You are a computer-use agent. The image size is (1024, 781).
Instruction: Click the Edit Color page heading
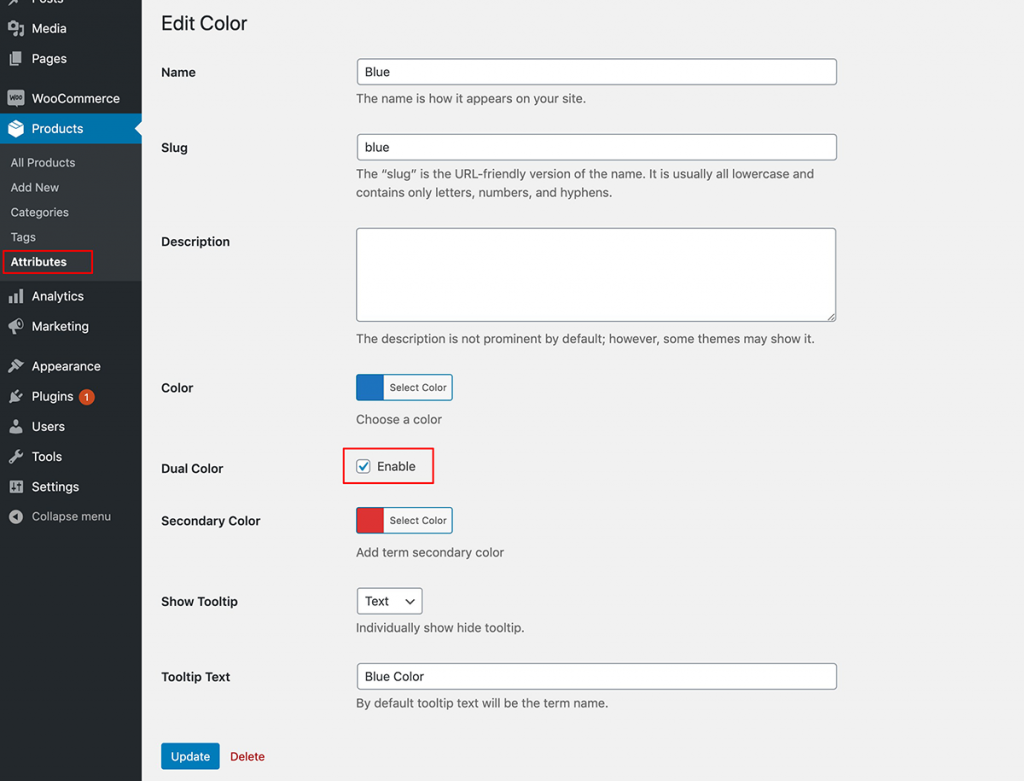[204, 24]
